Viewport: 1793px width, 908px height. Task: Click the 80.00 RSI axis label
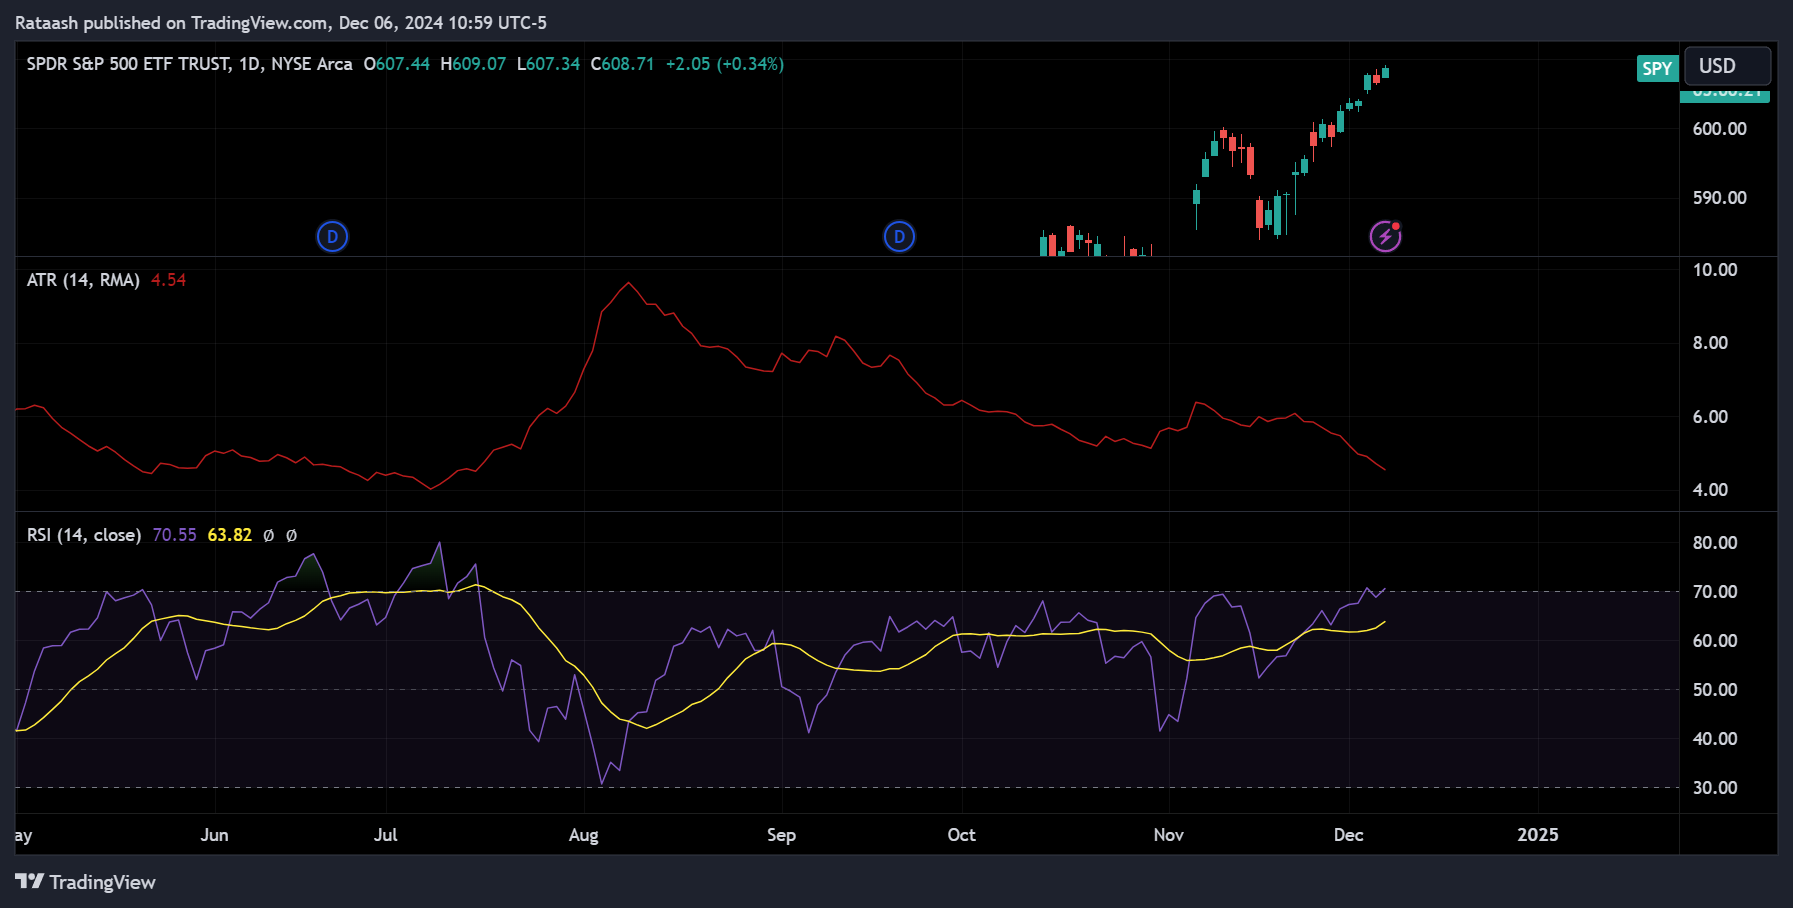[1715, 543]
